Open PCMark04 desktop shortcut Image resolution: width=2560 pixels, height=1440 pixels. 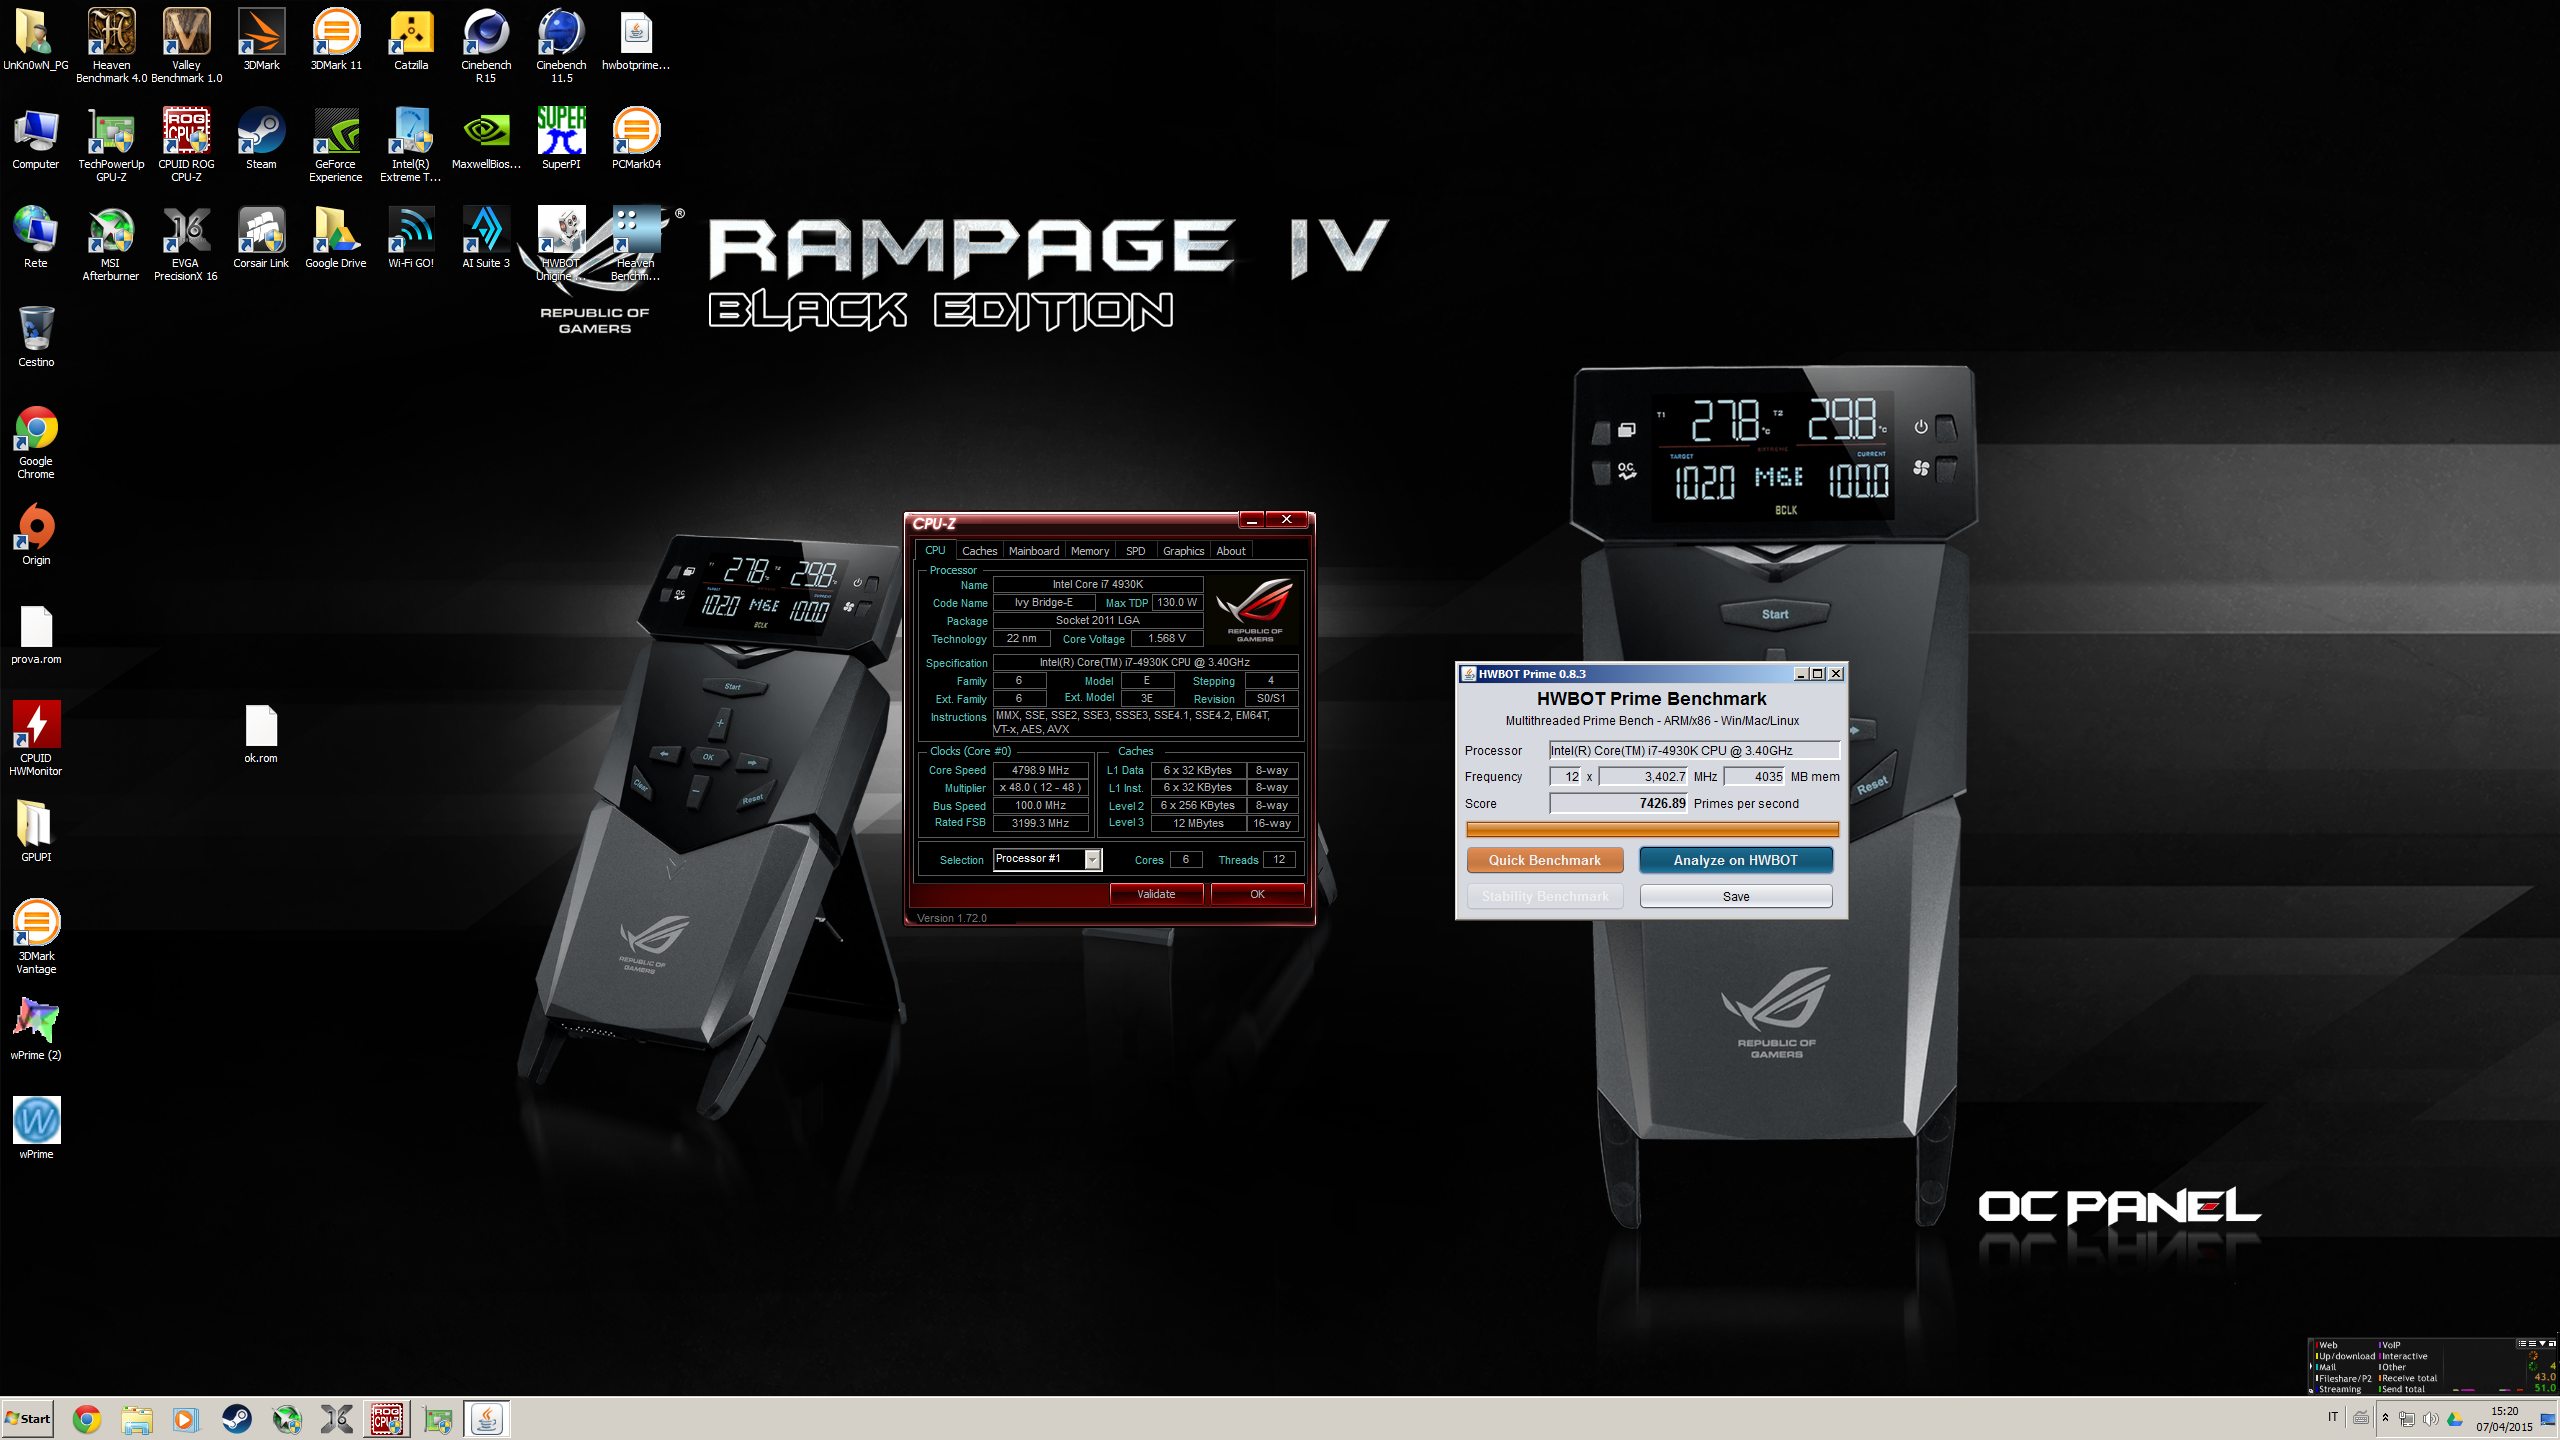click(636, 138)
